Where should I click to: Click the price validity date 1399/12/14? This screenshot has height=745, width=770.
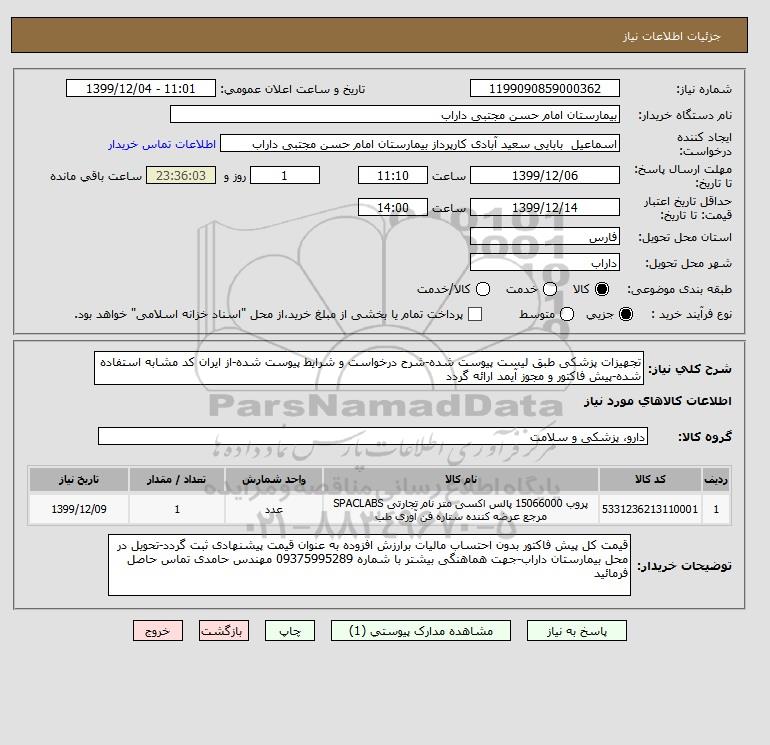[545, 207]
